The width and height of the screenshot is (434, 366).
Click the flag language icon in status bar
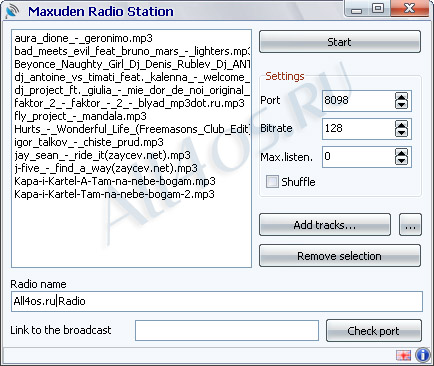(403, 355)
